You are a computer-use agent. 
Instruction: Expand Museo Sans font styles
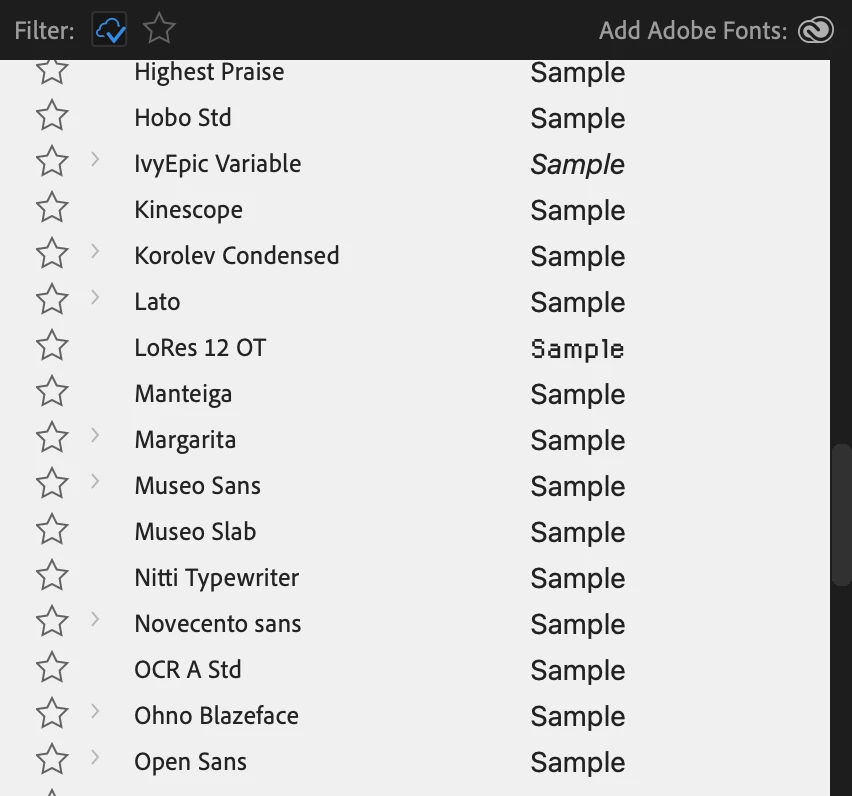pos(95,481)
